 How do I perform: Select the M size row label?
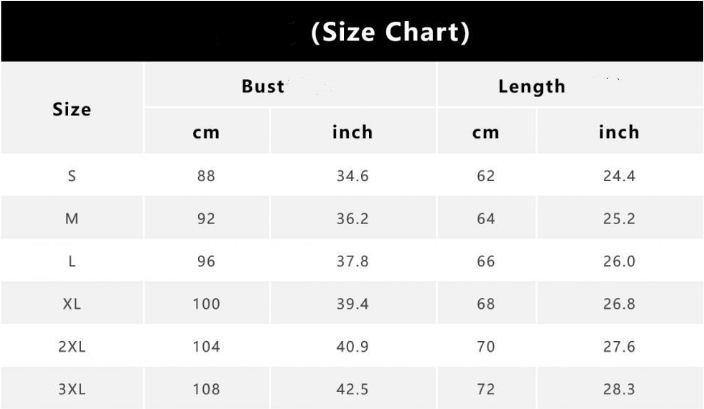coord(71,219)
